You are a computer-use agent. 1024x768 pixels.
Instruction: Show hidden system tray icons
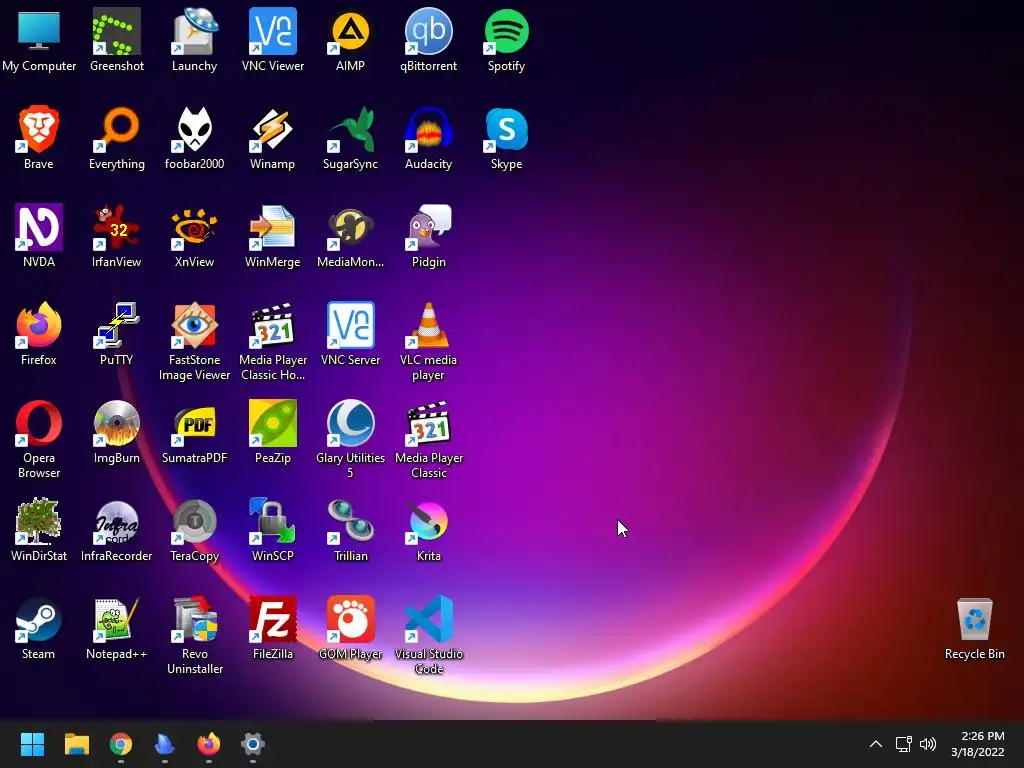pyautogui.click(x=876, y=744)
